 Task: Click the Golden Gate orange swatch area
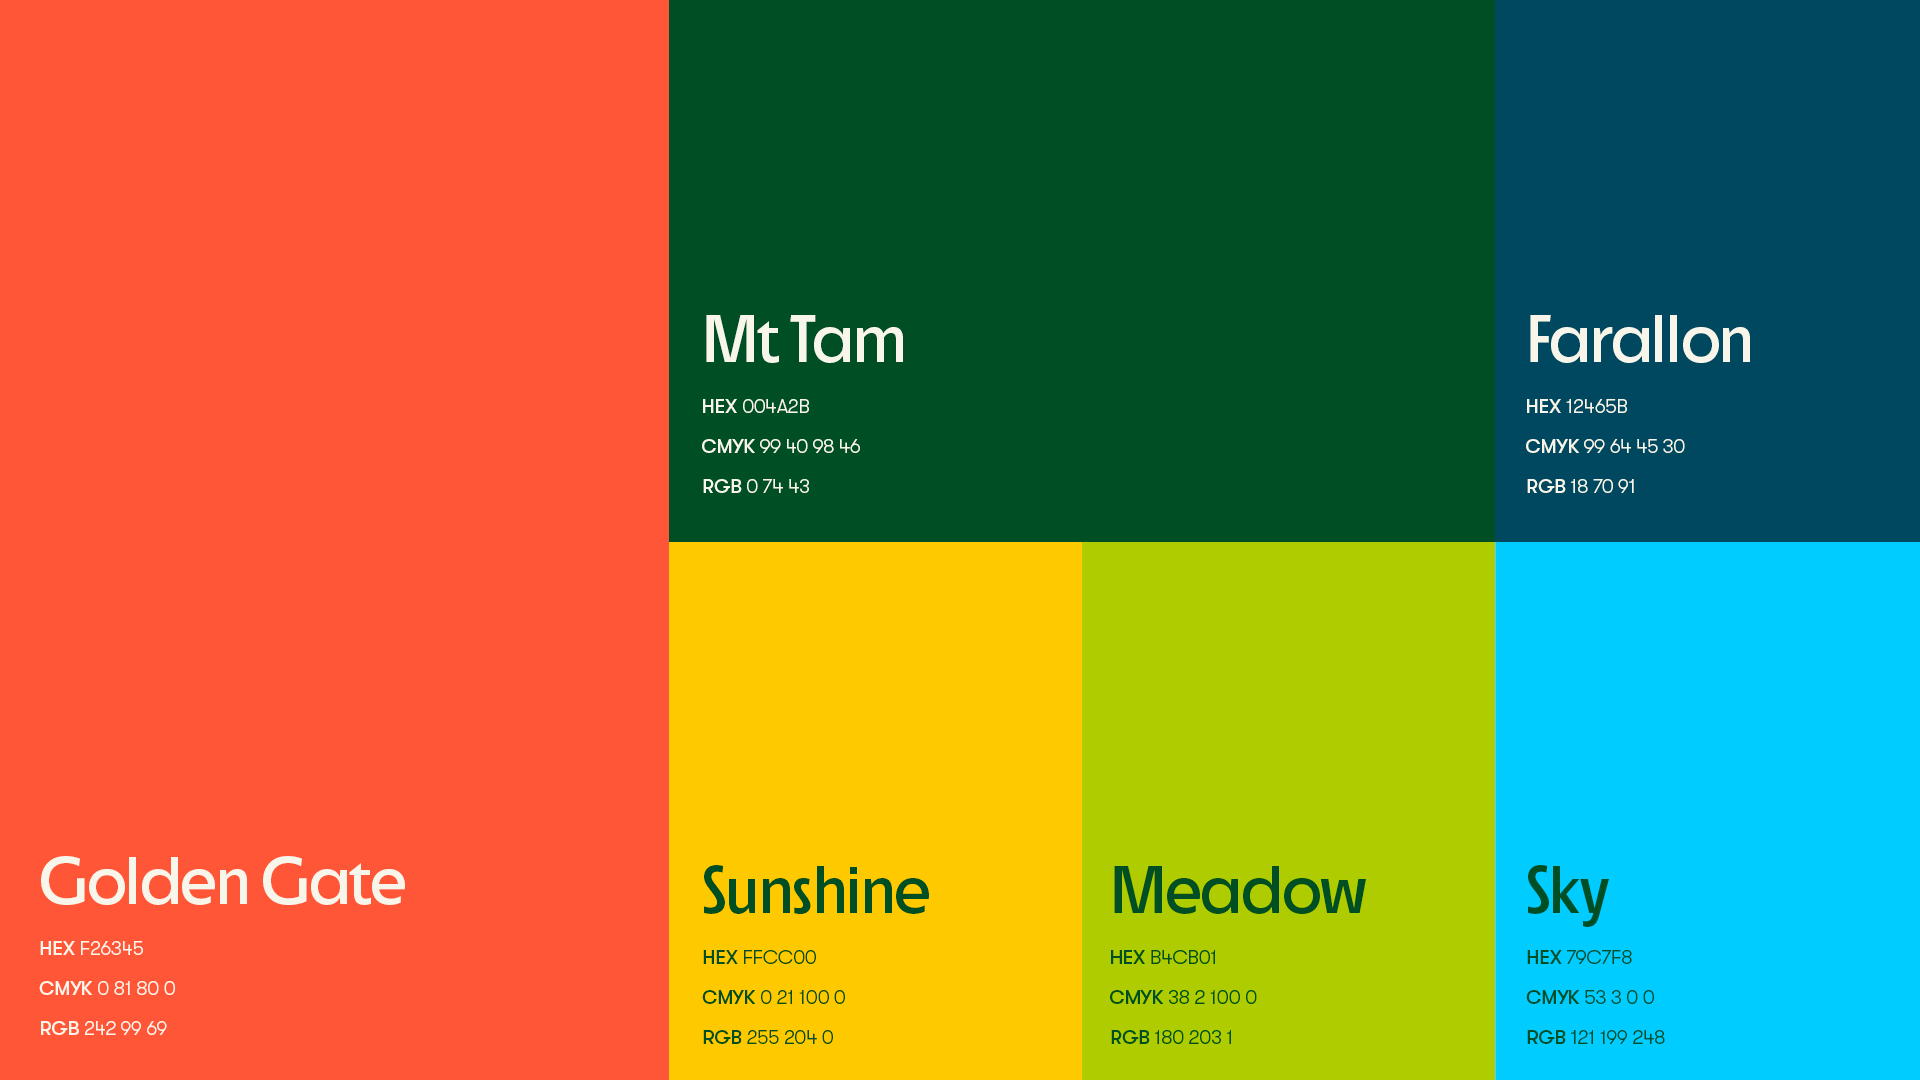(x=334, y=400)
